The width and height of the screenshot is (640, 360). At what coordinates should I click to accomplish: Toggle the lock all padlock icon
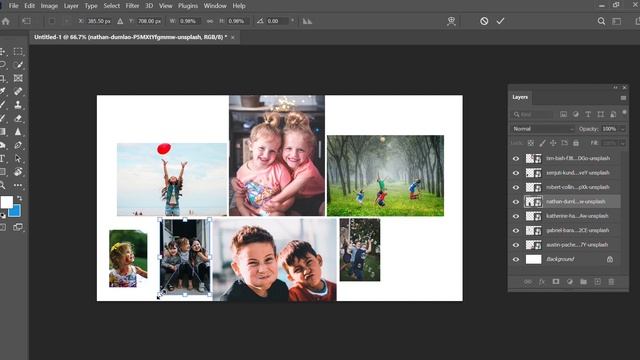pos(576,143)
